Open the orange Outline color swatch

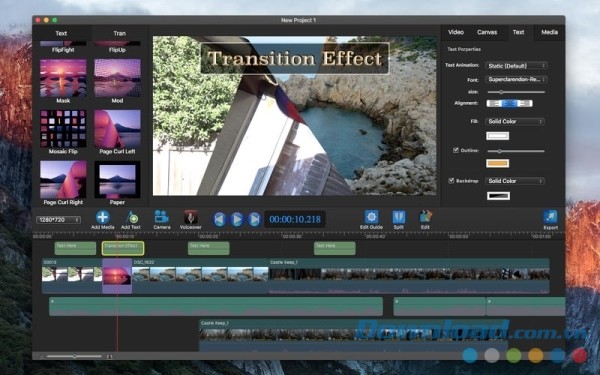(497, 164)
